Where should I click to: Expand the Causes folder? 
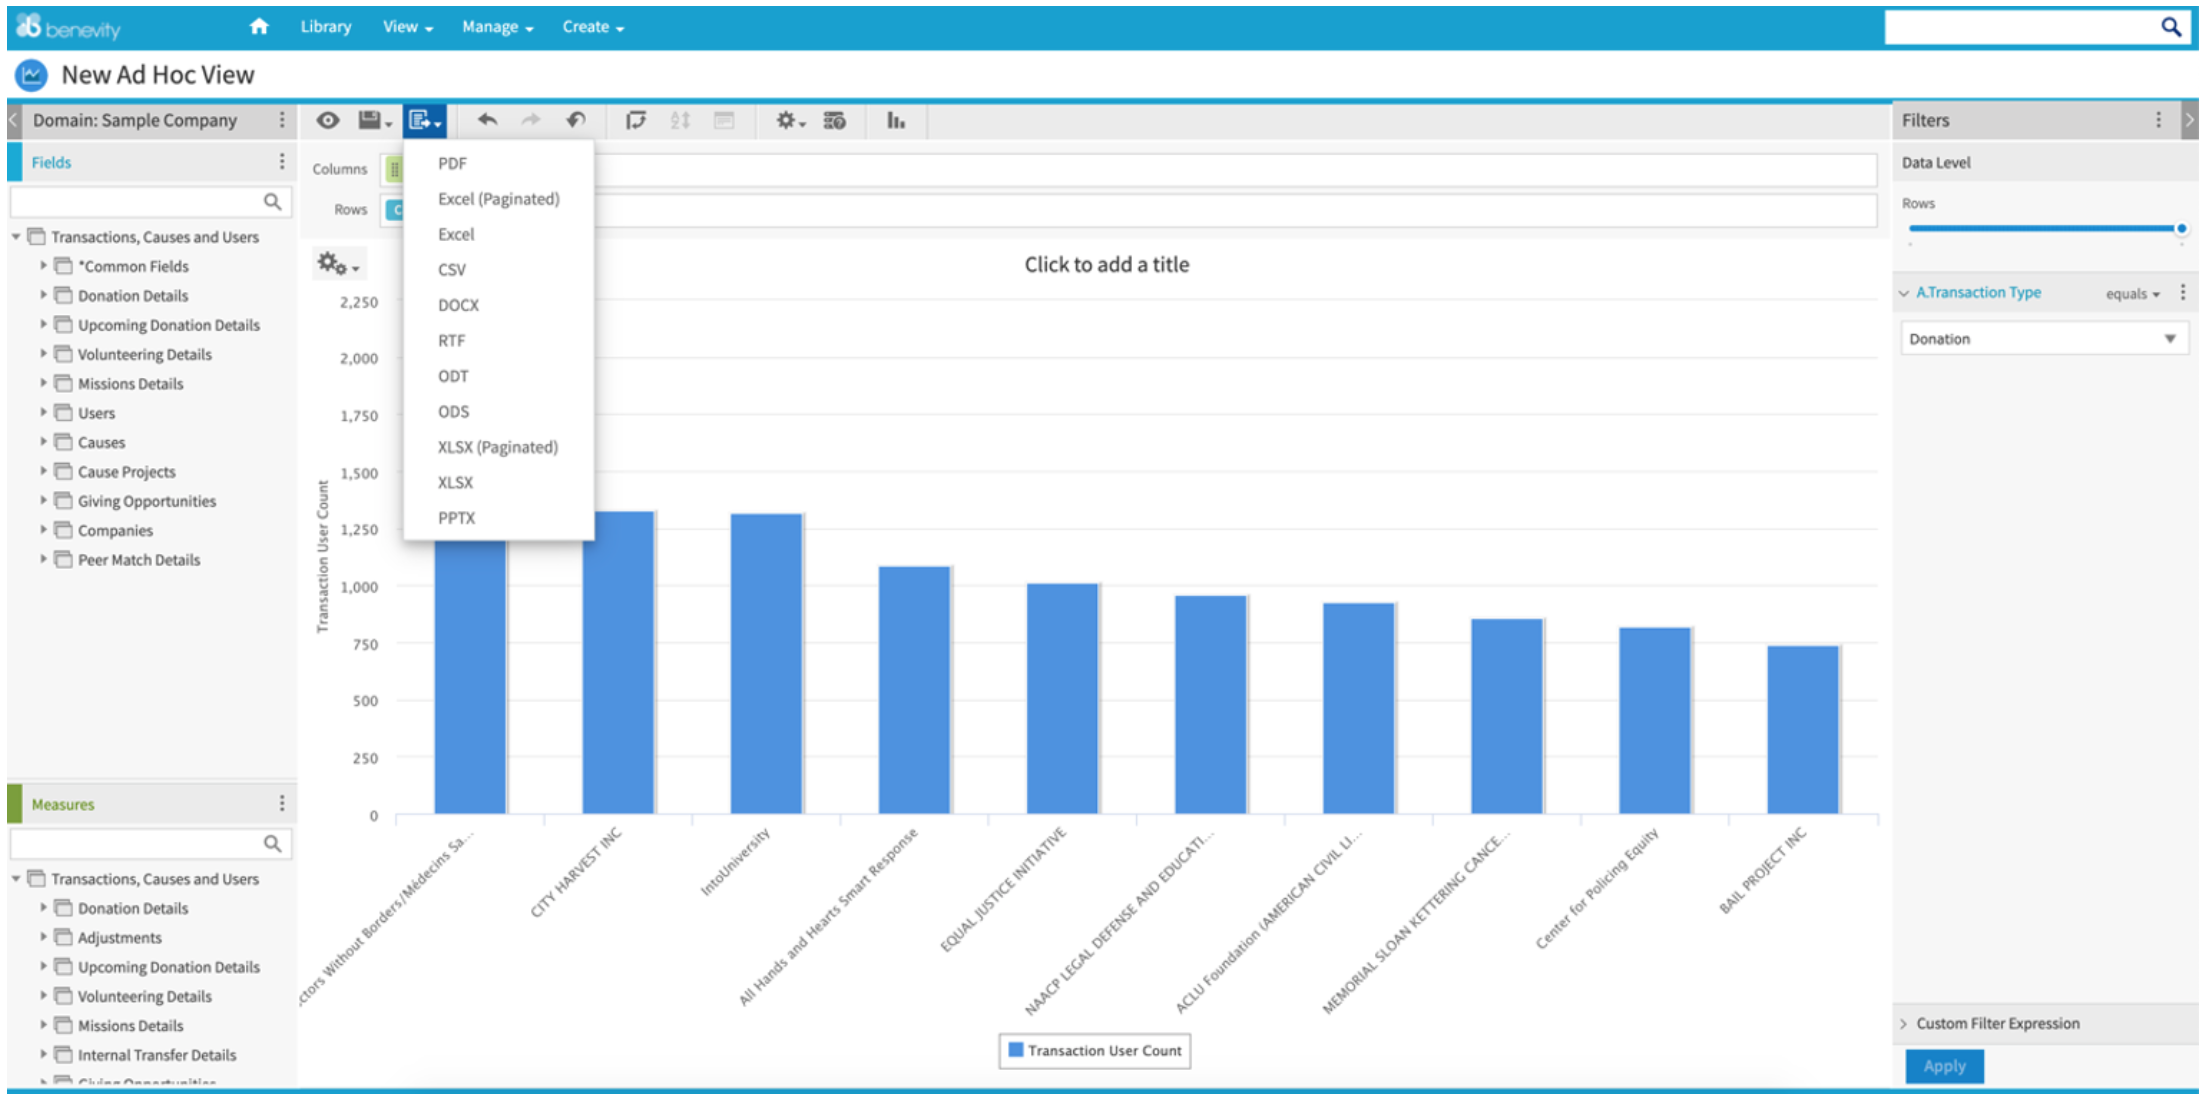pos(43,442)
